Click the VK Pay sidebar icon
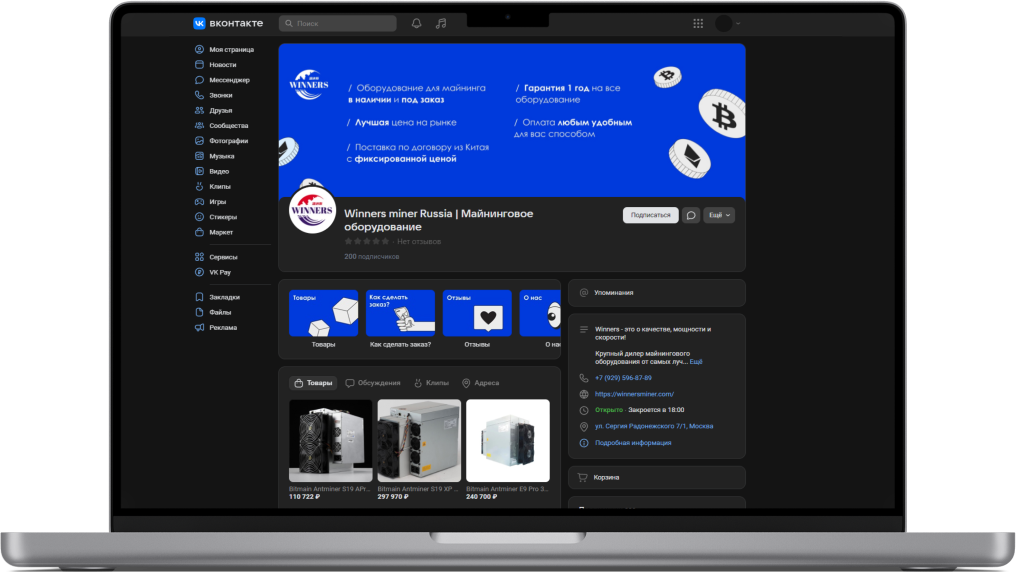The image size is (1016, 572). (x=199, y=272)
